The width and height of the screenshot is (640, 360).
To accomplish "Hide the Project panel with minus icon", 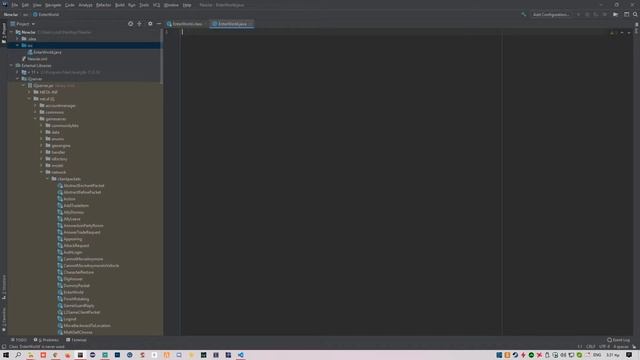I will [x=158, y=24].
